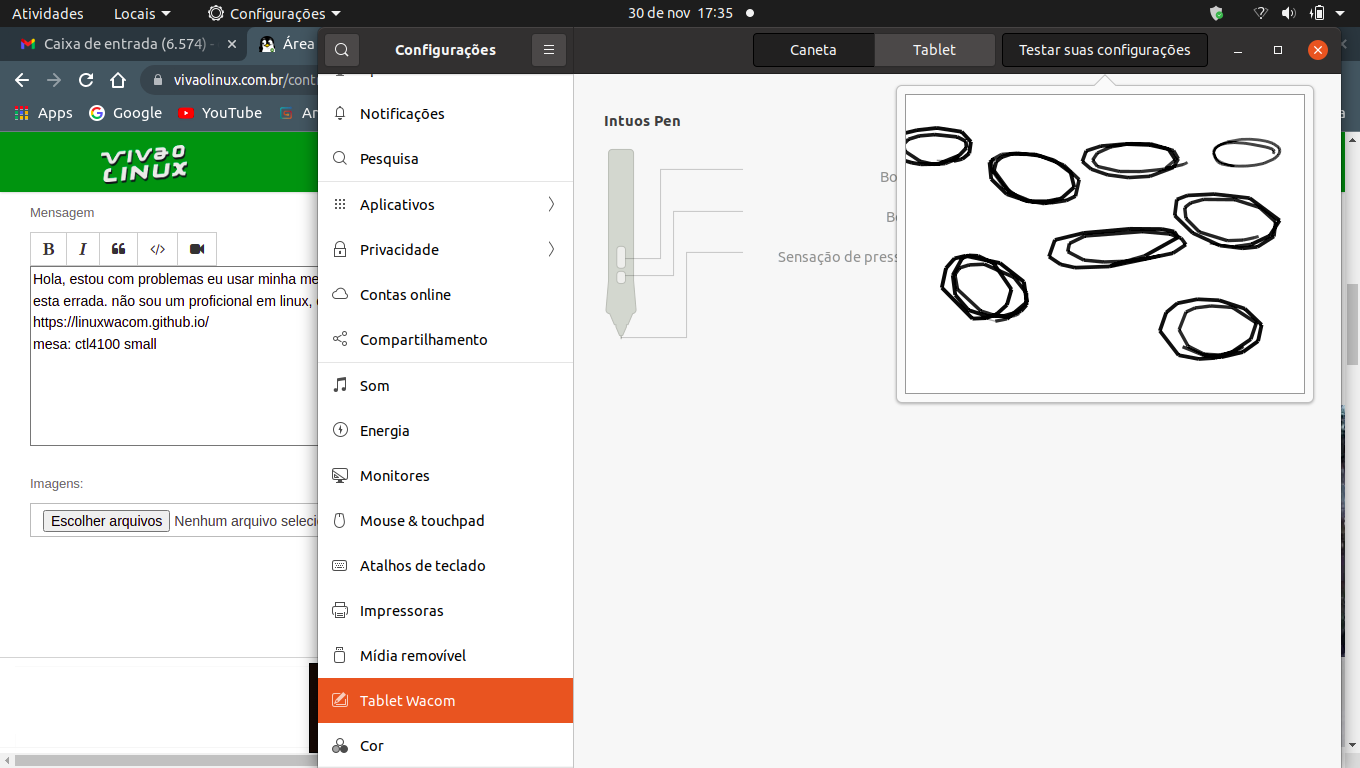Open Pesquisa settings in sidebar

(446, 159)
